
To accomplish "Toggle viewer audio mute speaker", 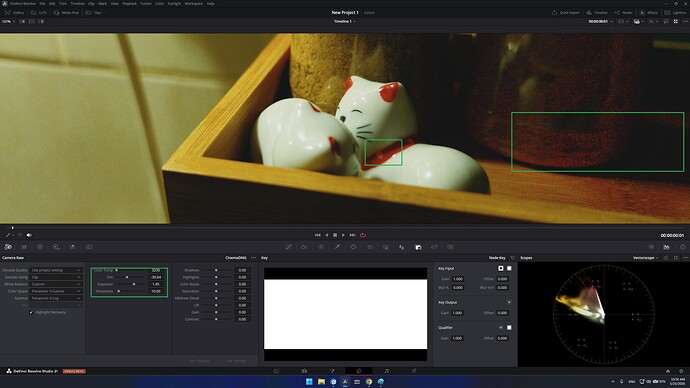I will pos(29,235).
